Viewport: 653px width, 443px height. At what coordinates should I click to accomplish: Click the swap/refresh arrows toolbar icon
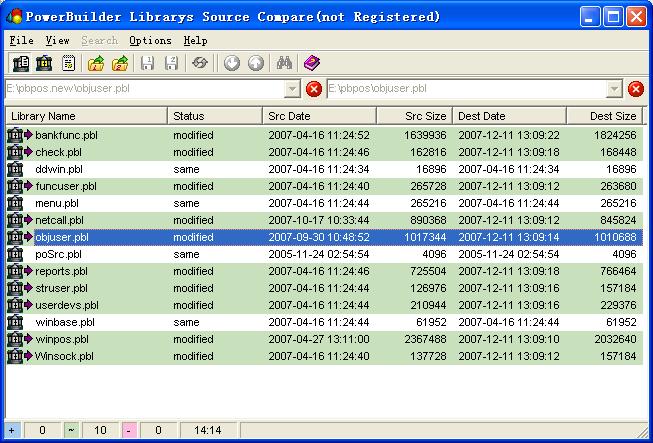point(200,63)
